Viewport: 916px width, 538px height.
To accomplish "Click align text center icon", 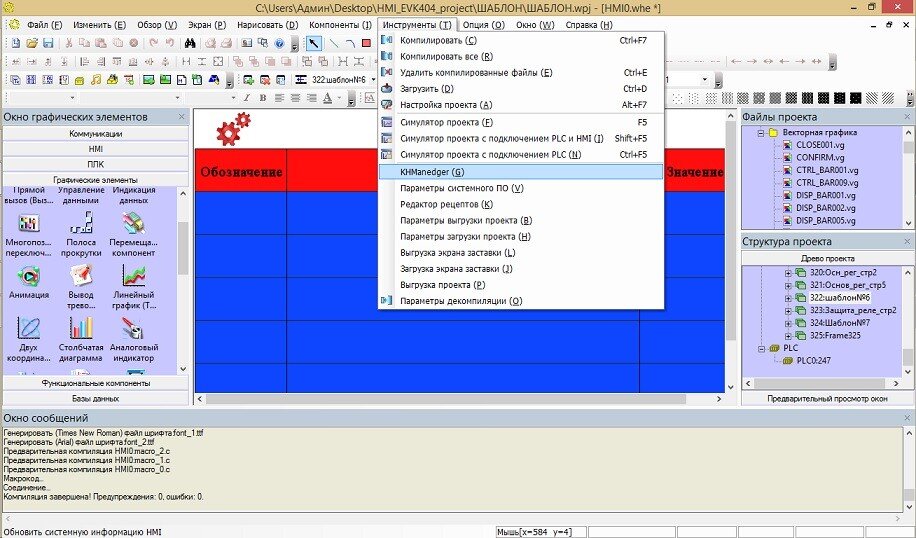I will coord(295,98).
